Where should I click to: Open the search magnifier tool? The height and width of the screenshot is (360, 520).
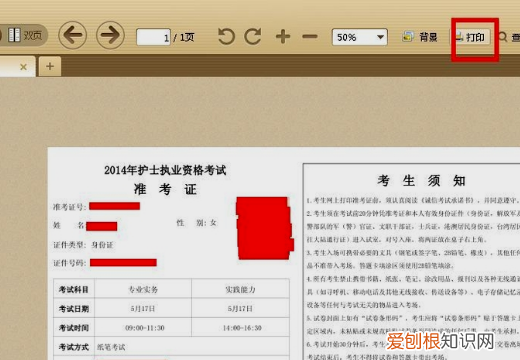click(x=502, y=37)
